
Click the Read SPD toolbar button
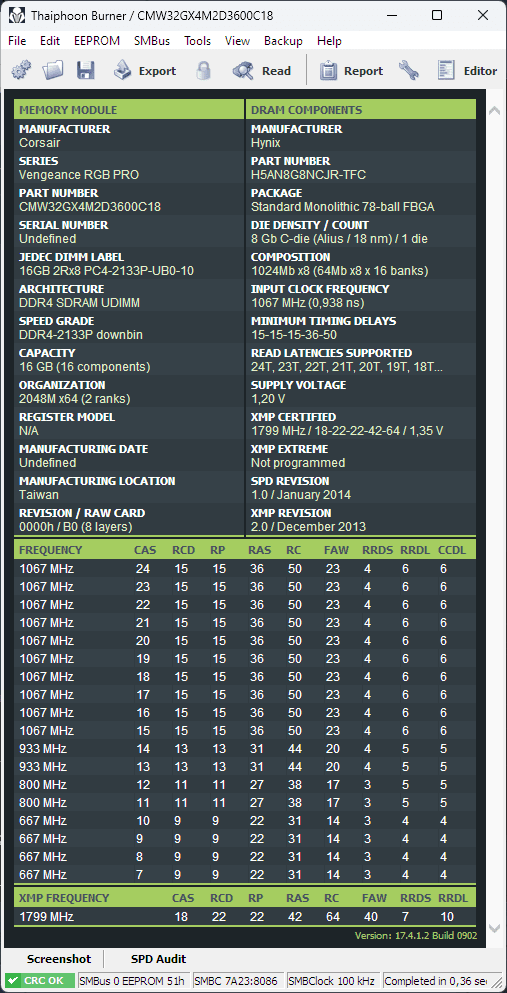pyautogui.click(x=261, y=70)
